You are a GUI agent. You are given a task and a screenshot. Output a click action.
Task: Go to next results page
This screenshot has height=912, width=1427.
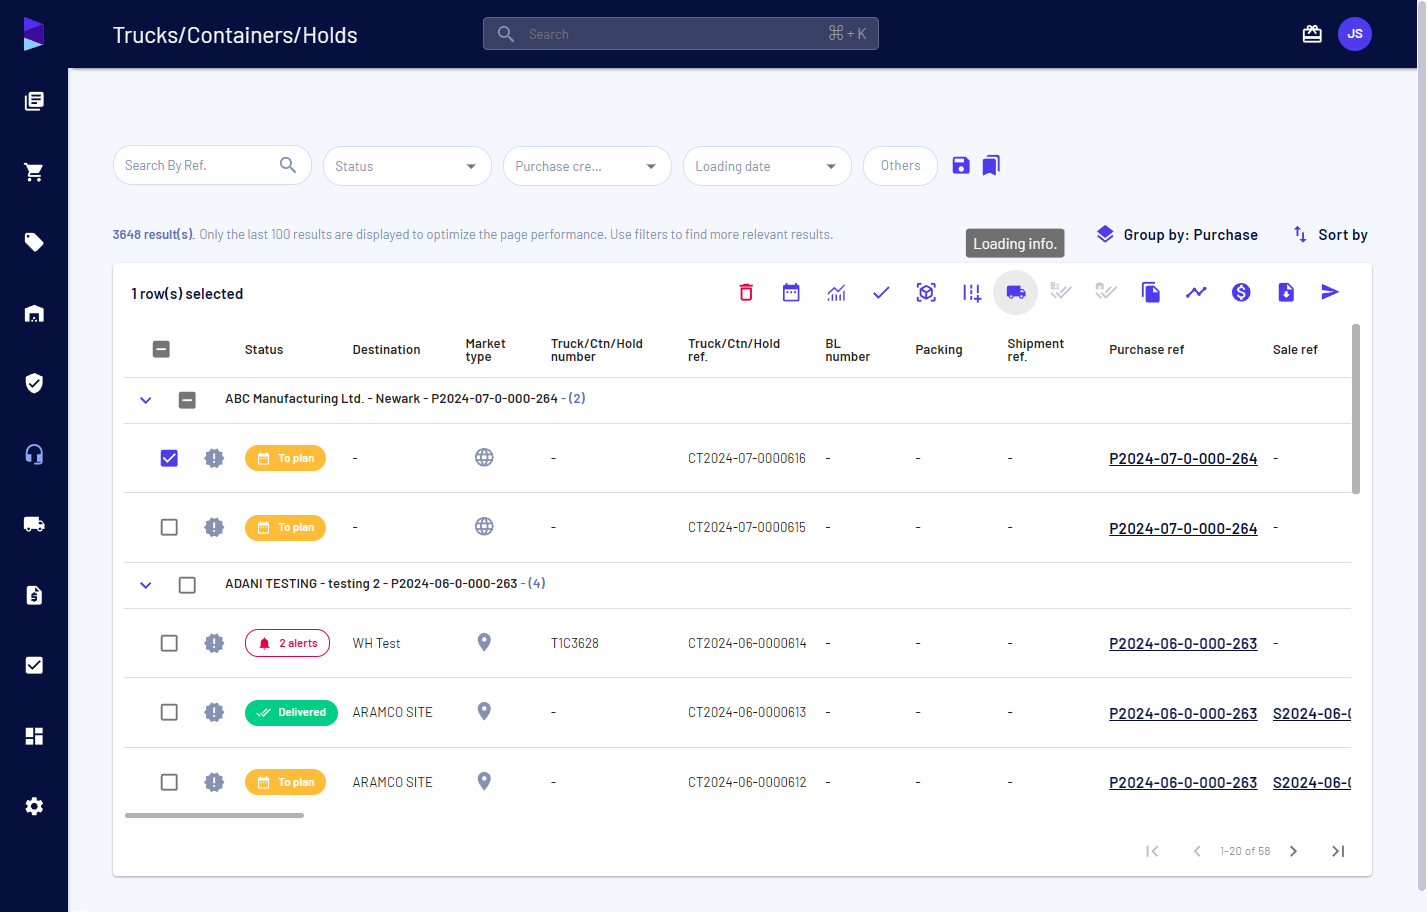(x=1293, y=851)
